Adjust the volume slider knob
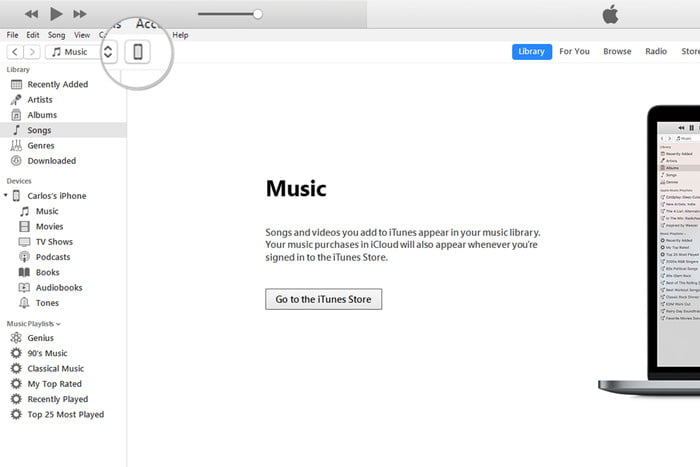Viewport: 700px width, 467px height. pyautogui.click(x=258, y=14)
